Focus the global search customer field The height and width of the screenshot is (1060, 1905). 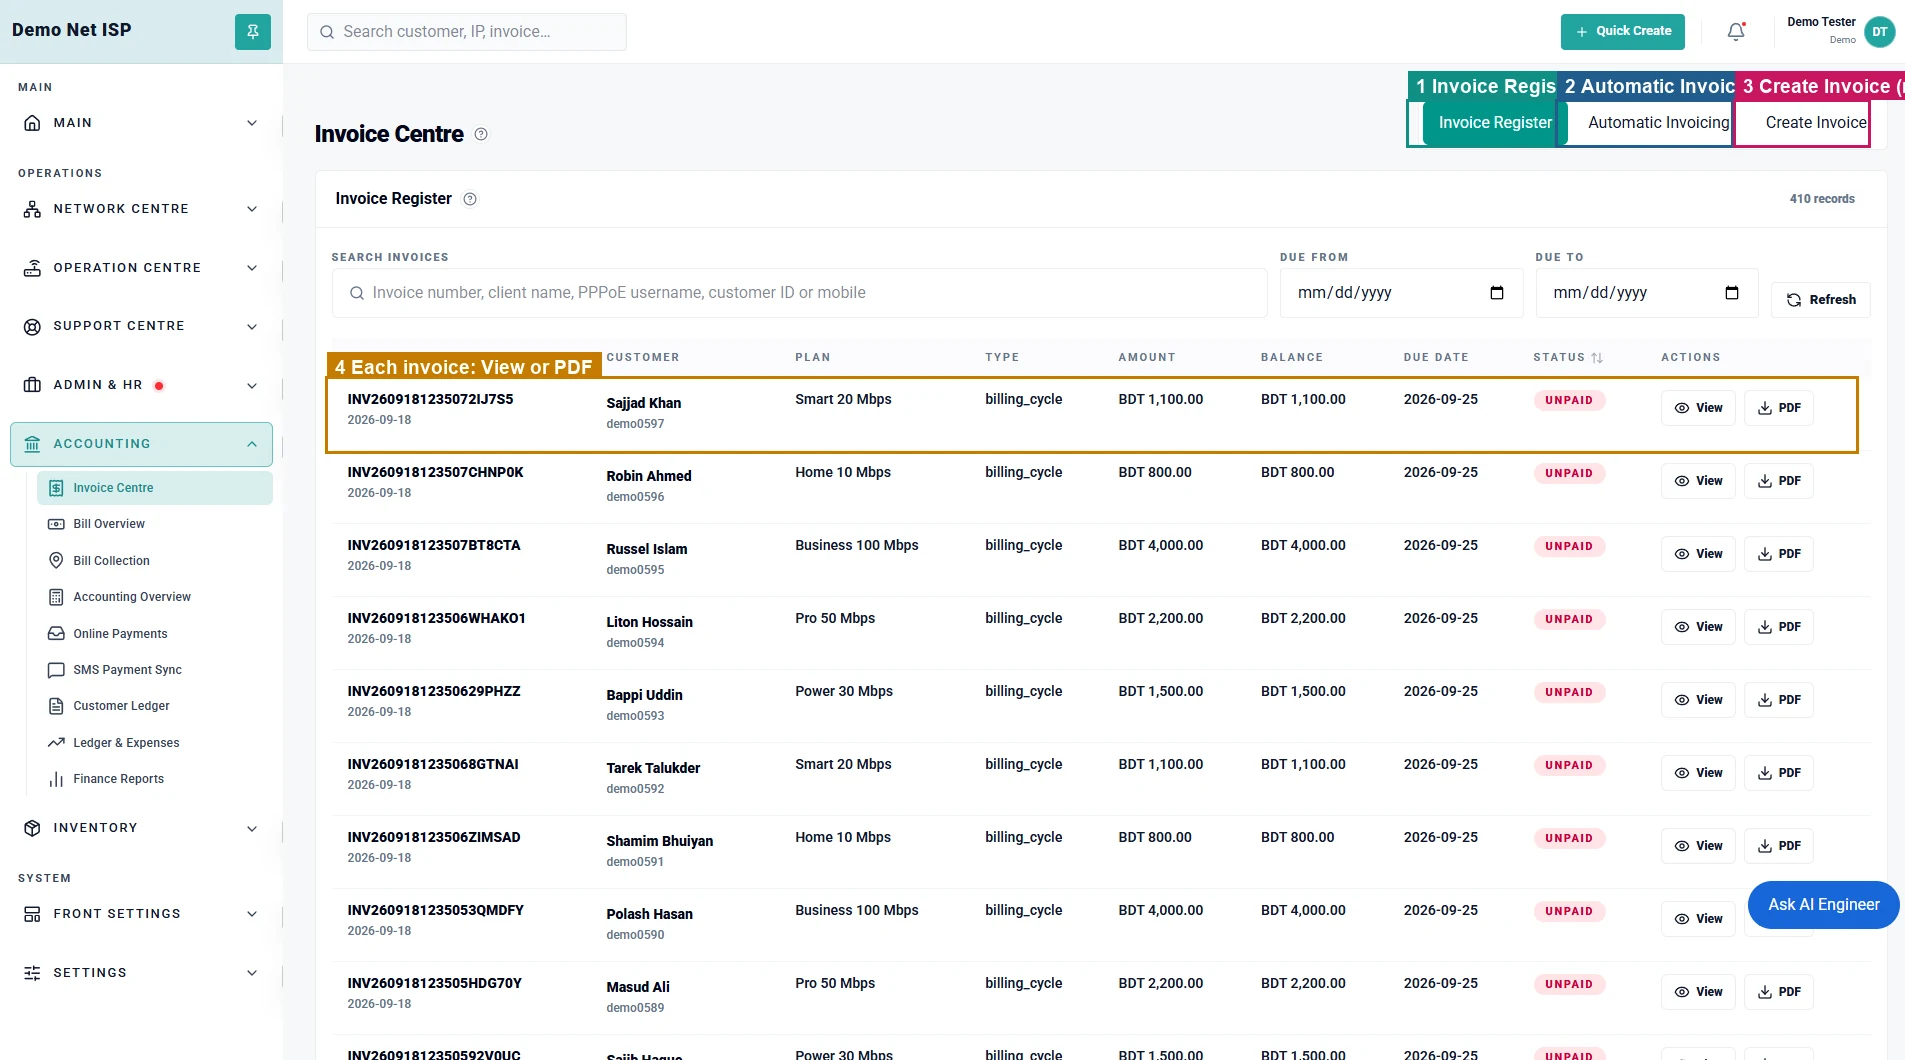467,32
